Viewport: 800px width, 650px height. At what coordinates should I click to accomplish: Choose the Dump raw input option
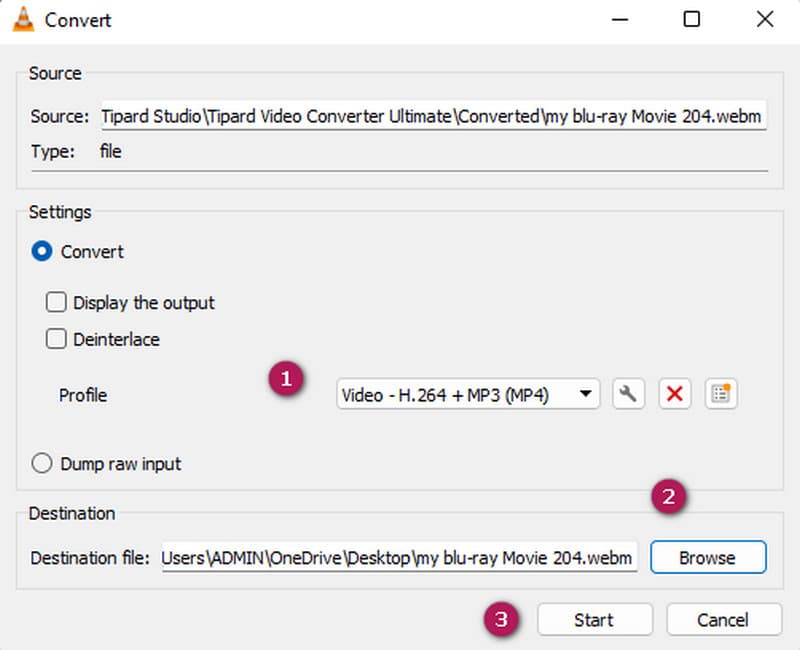[42, 464]
